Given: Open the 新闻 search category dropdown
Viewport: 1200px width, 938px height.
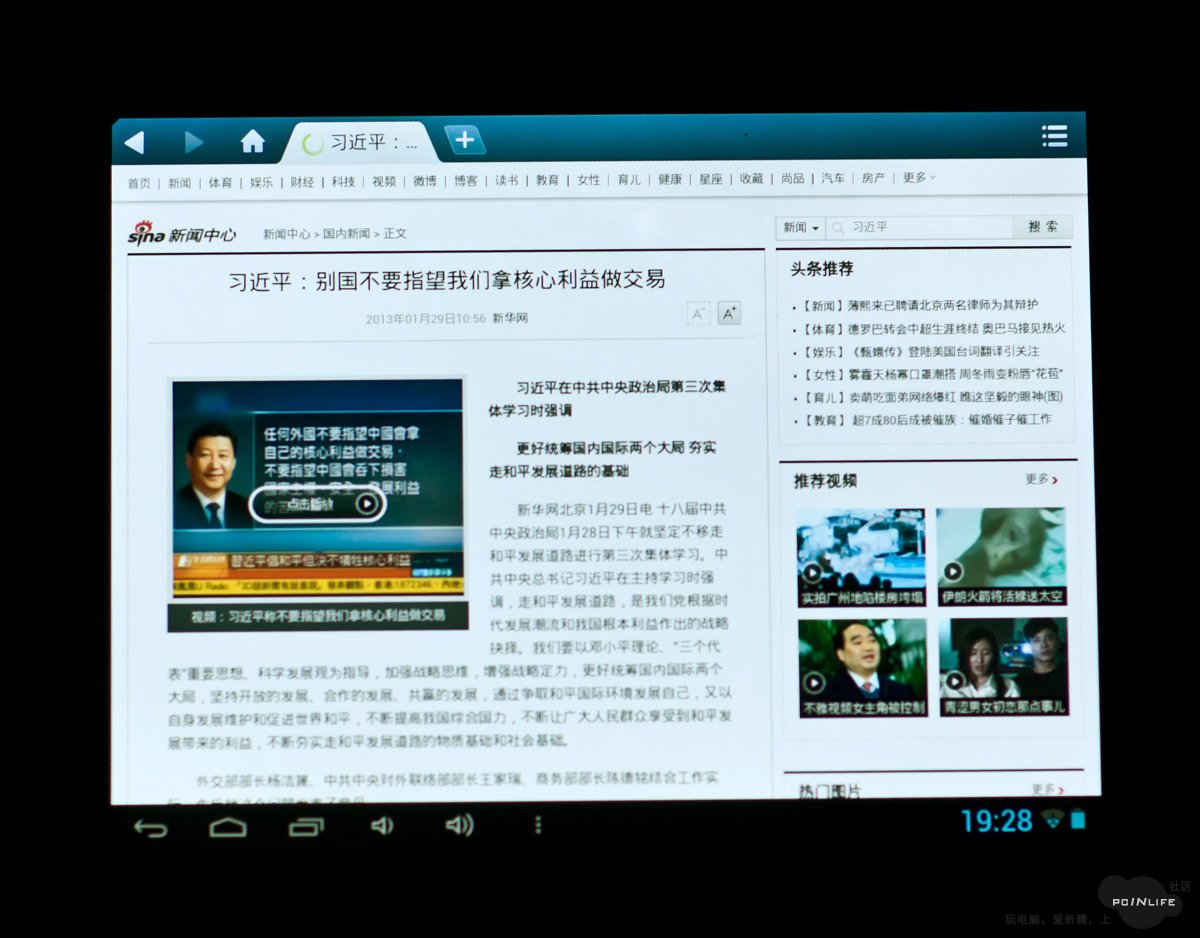Looking at the screenshot, I should coord(801,228).
